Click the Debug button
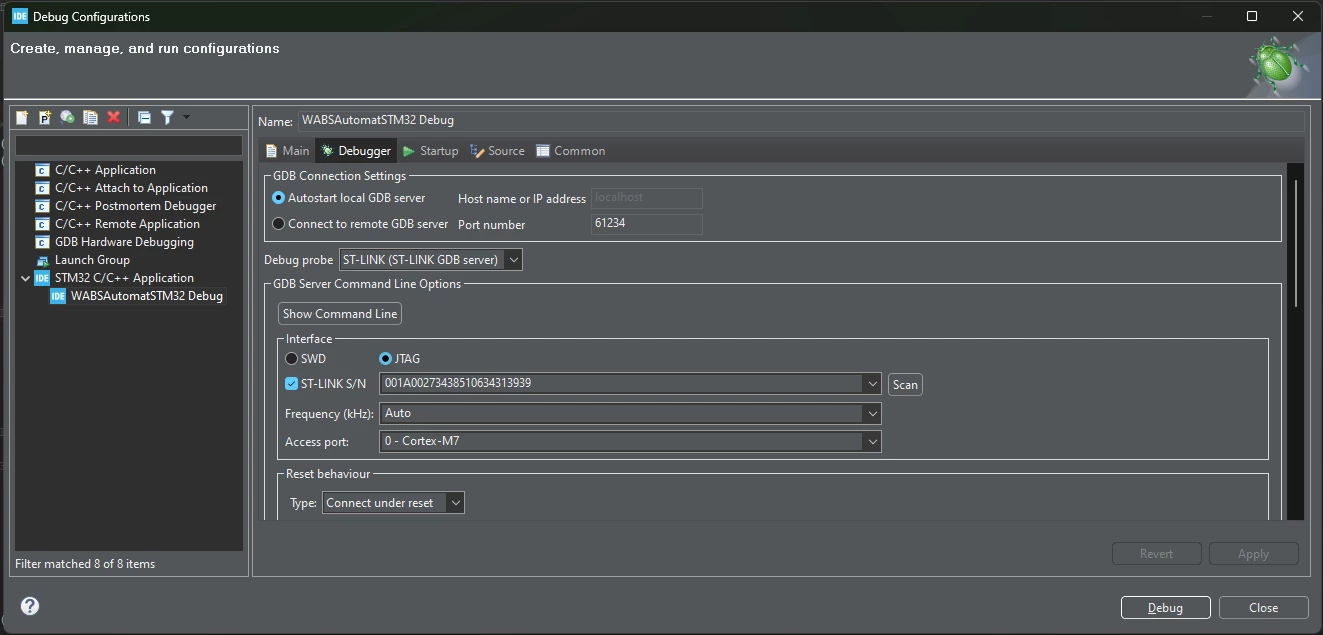1323x635 pixels. 1165,607
